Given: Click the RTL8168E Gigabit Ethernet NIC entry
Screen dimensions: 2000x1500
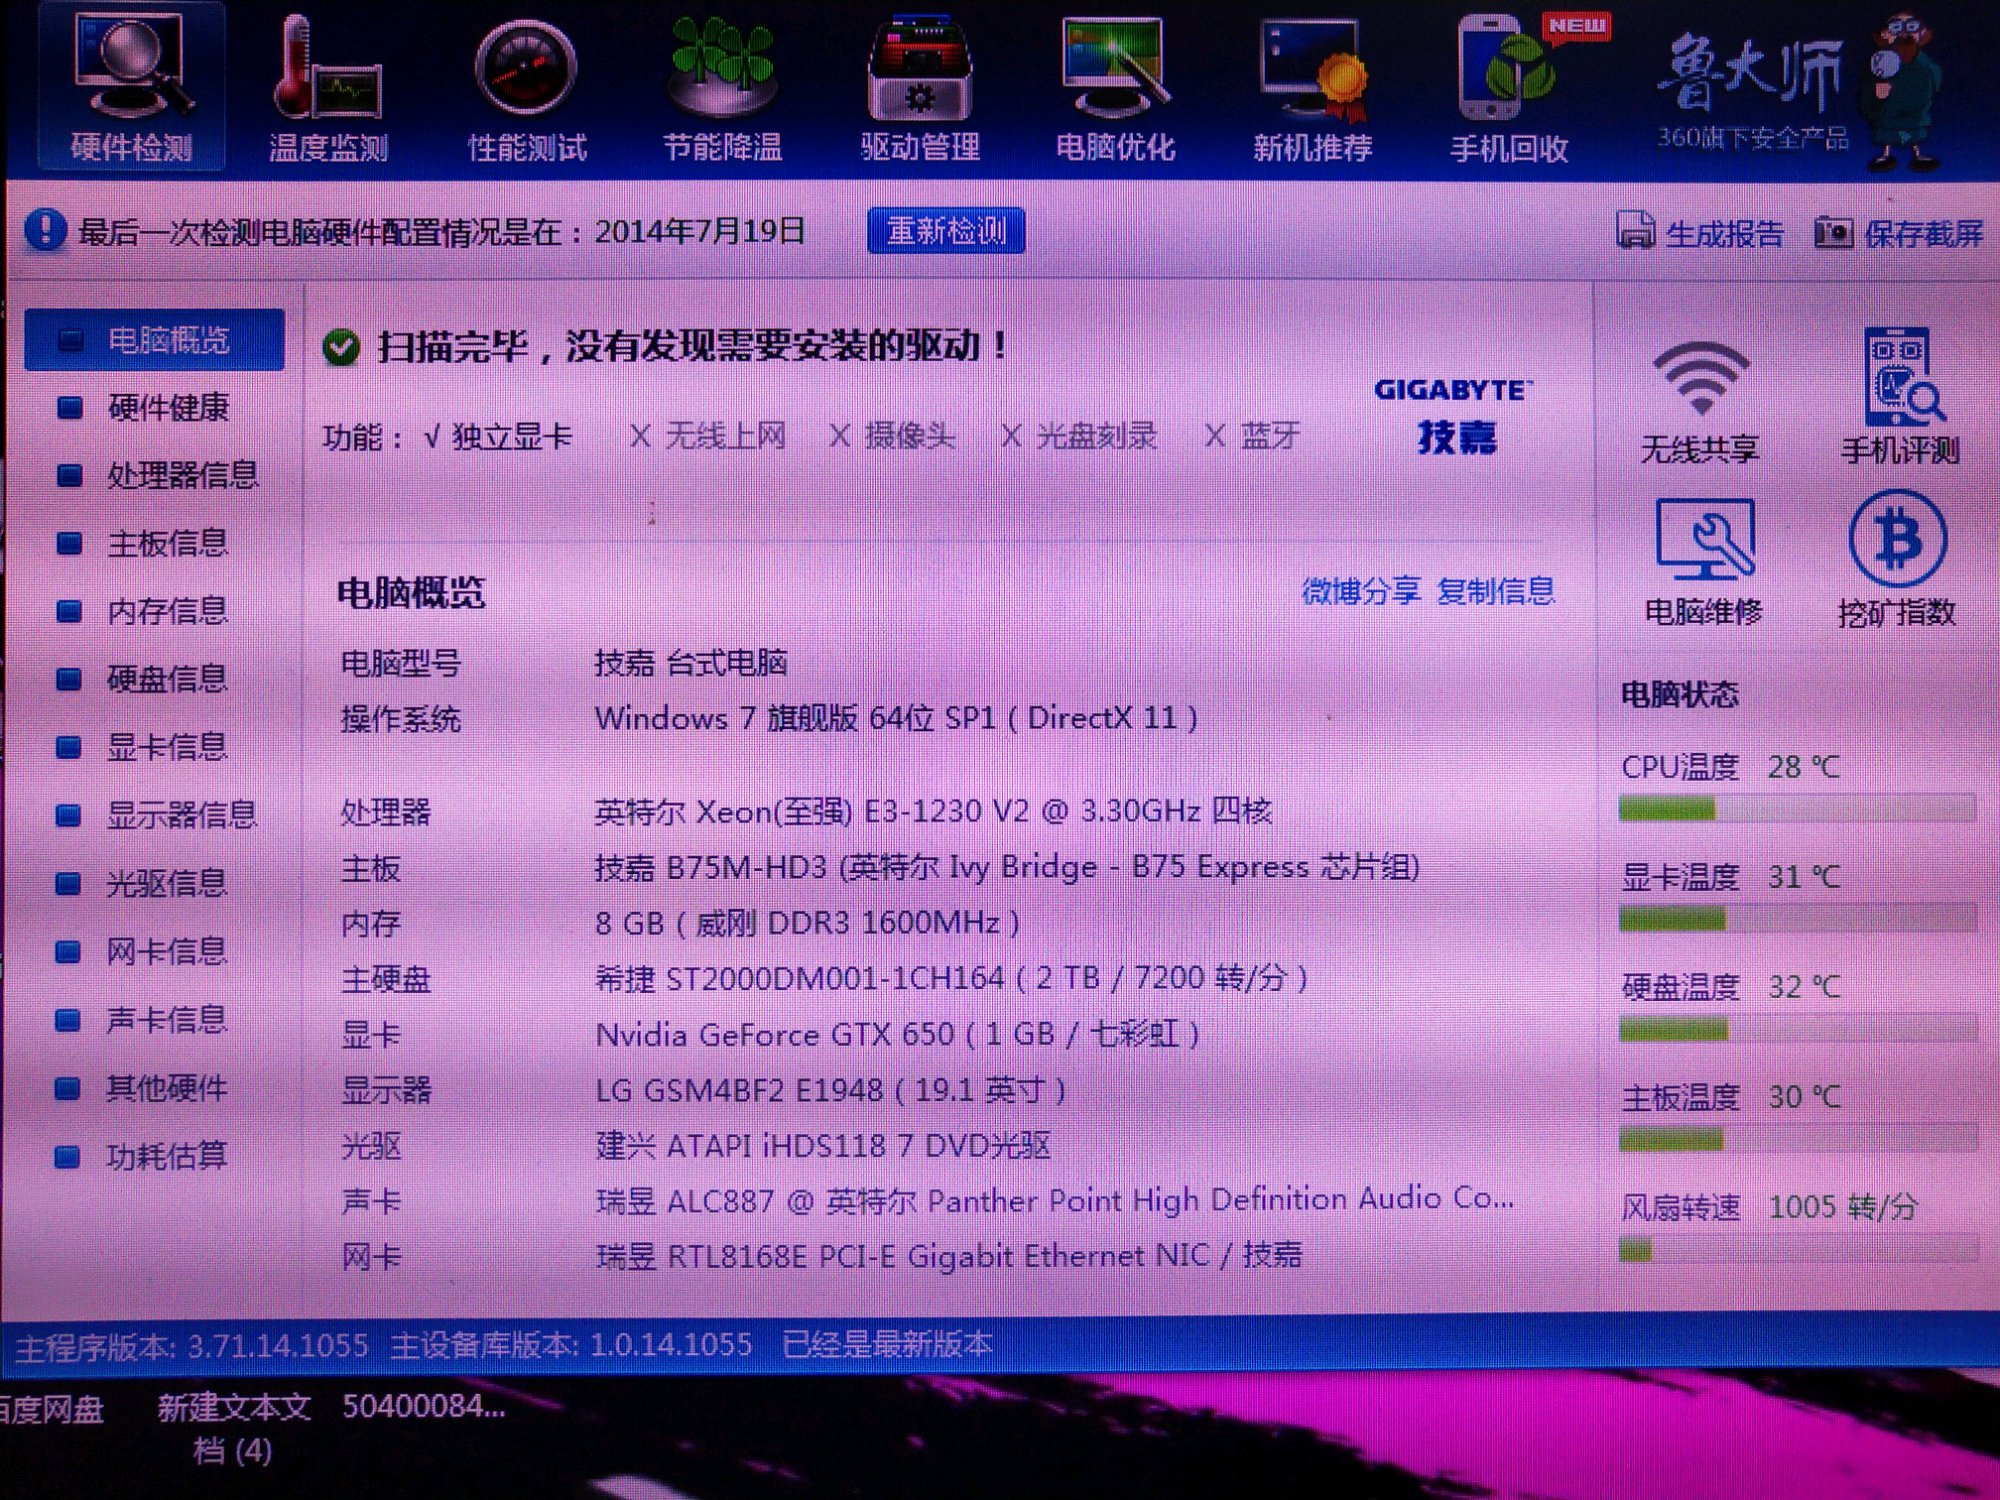Looking at the screenshot, I should click(949, 1256).
